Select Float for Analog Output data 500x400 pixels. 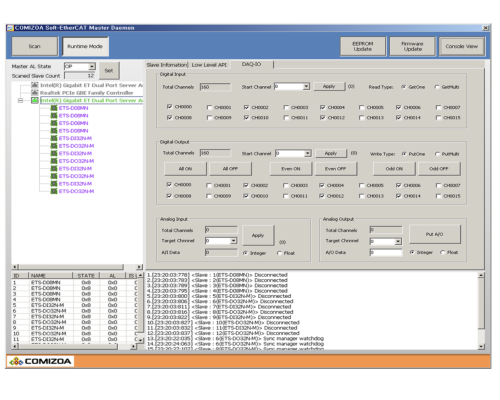click(443, 252)
